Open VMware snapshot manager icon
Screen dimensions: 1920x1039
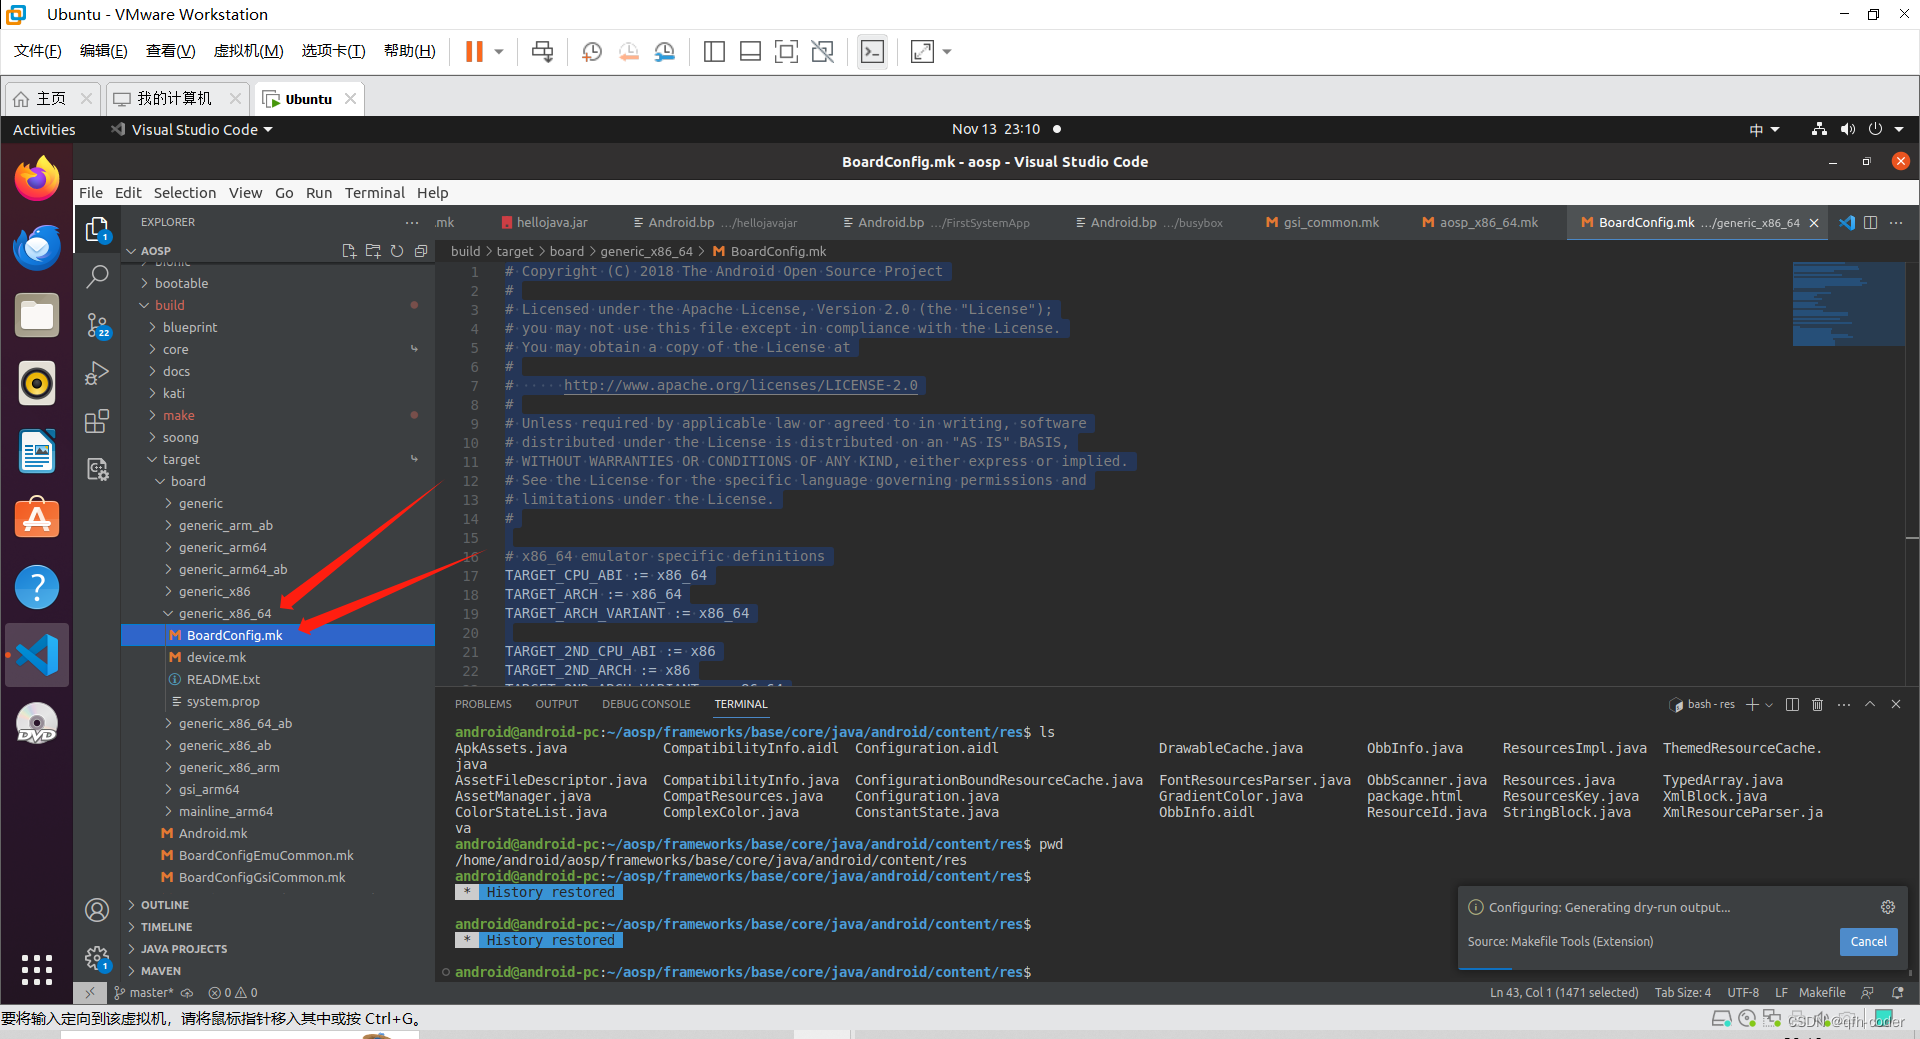pos(665,52)
